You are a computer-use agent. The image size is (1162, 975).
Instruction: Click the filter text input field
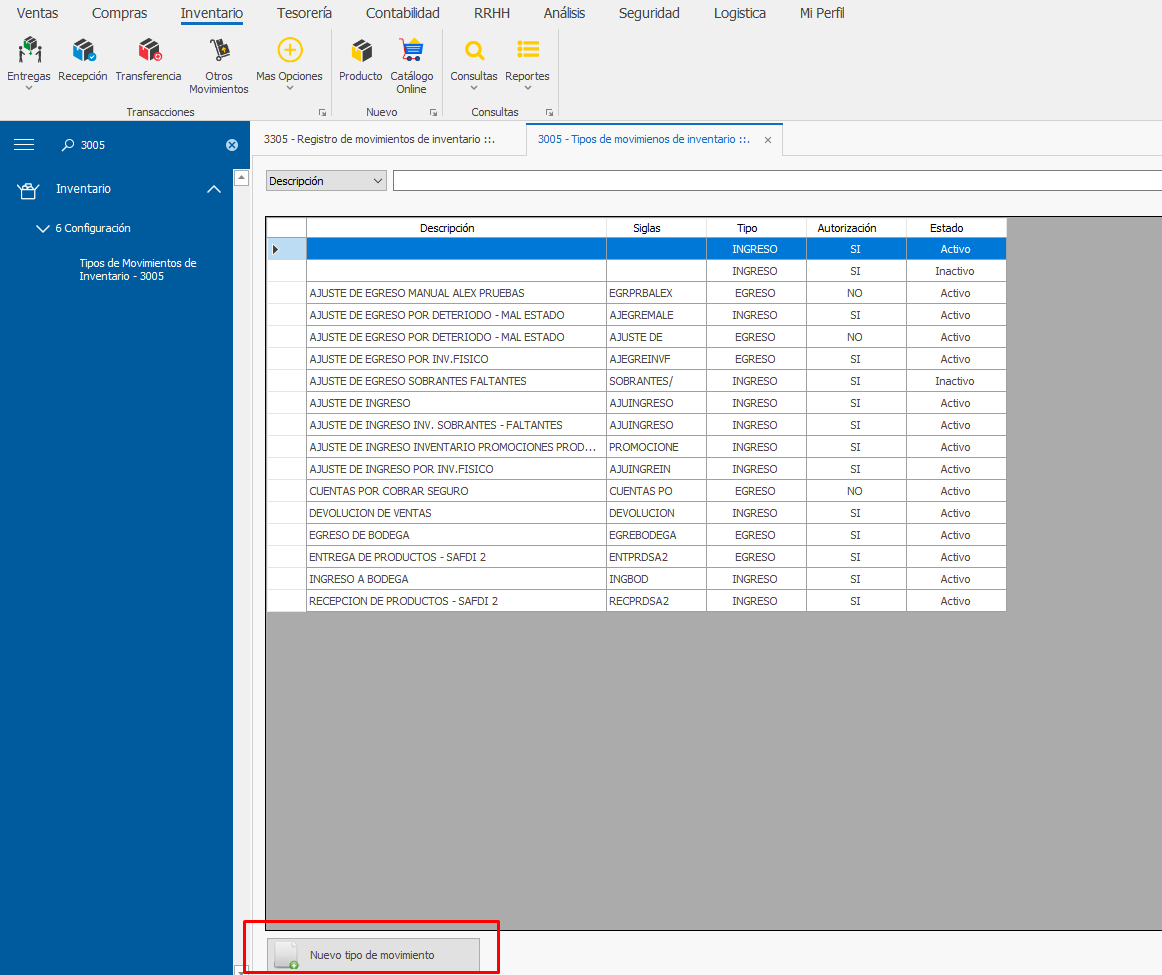776,181
